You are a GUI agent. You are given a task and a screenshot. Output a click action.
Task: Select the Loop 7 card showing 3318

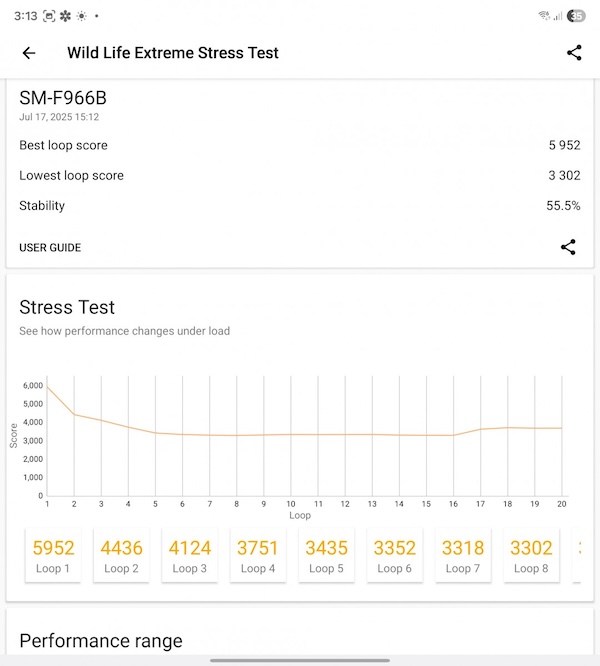coord(463,556)
